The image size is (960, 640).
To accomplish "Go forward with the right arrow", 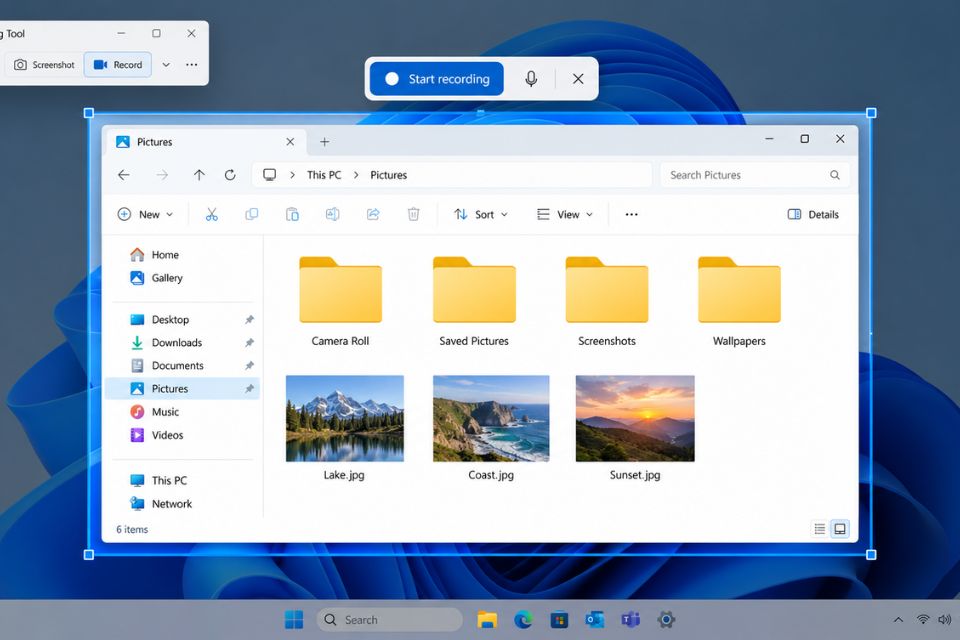I will [x=162, y=175].
